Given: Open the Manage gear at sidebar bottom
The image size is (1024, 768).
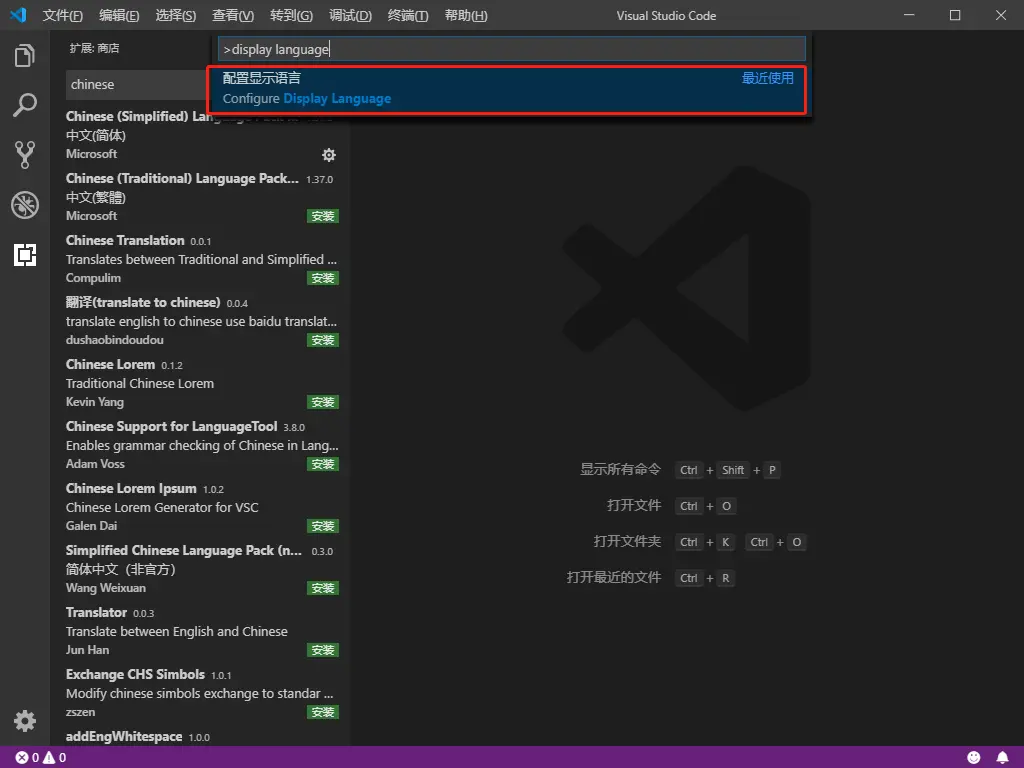Looking at the screenshot, I should click(x=25, y=721).
